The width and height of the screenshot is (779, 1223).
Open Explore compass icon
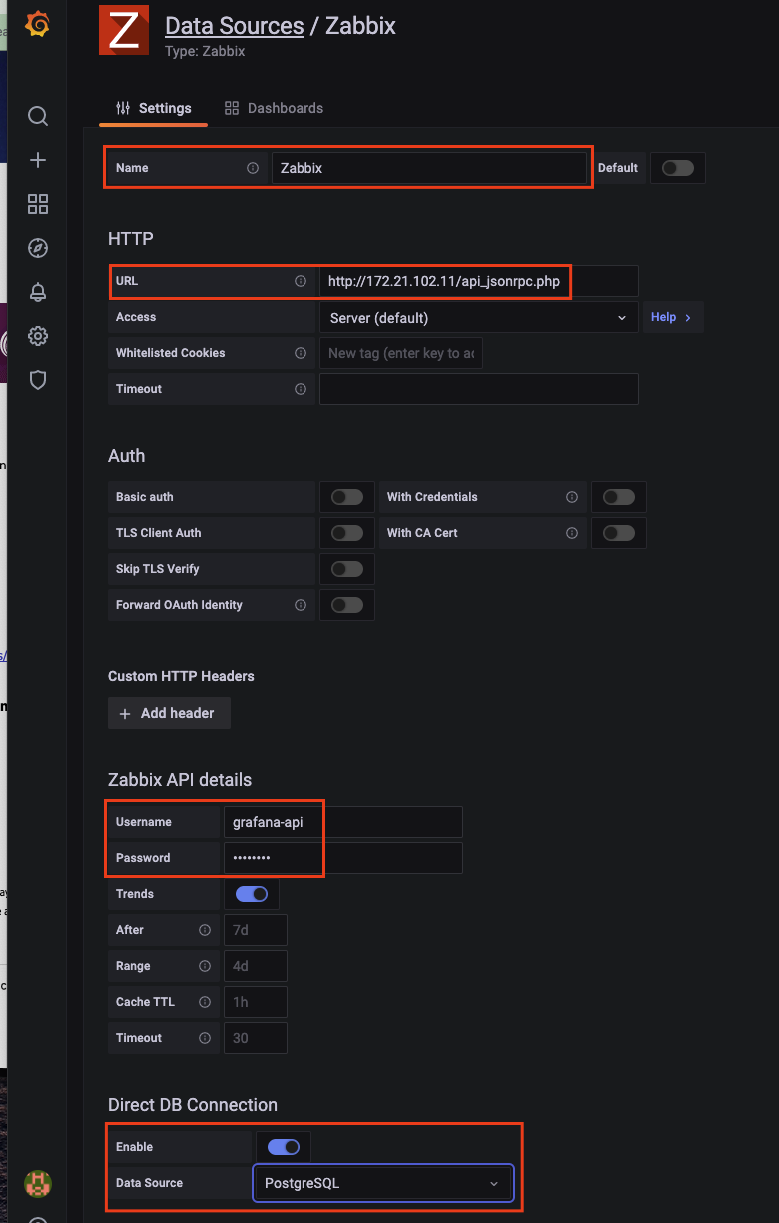(38, 248)
